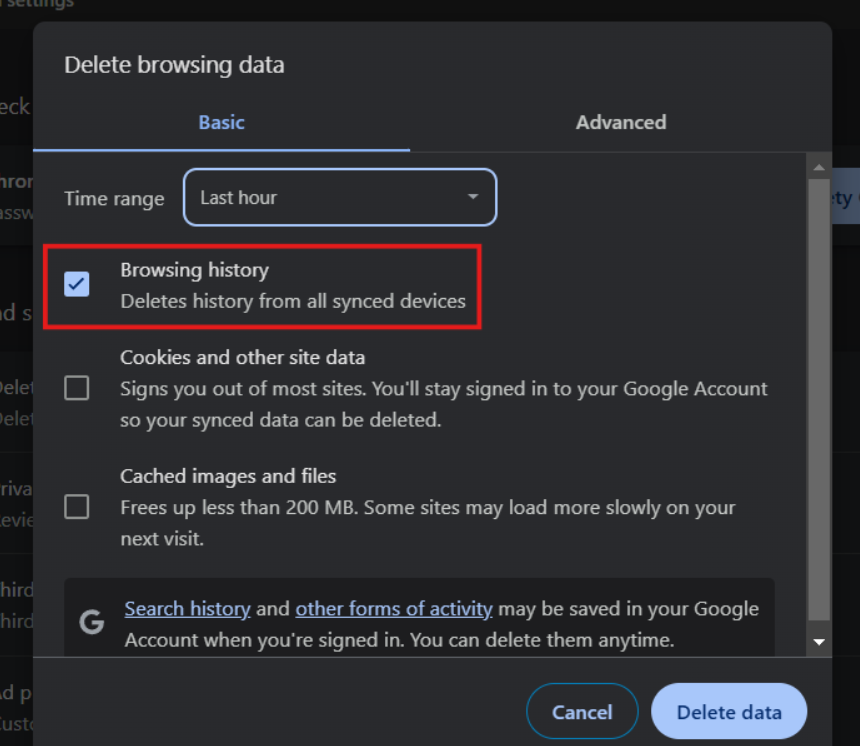Follow the other forms of activity link
860x746 pixels.
tap(393, 608)
